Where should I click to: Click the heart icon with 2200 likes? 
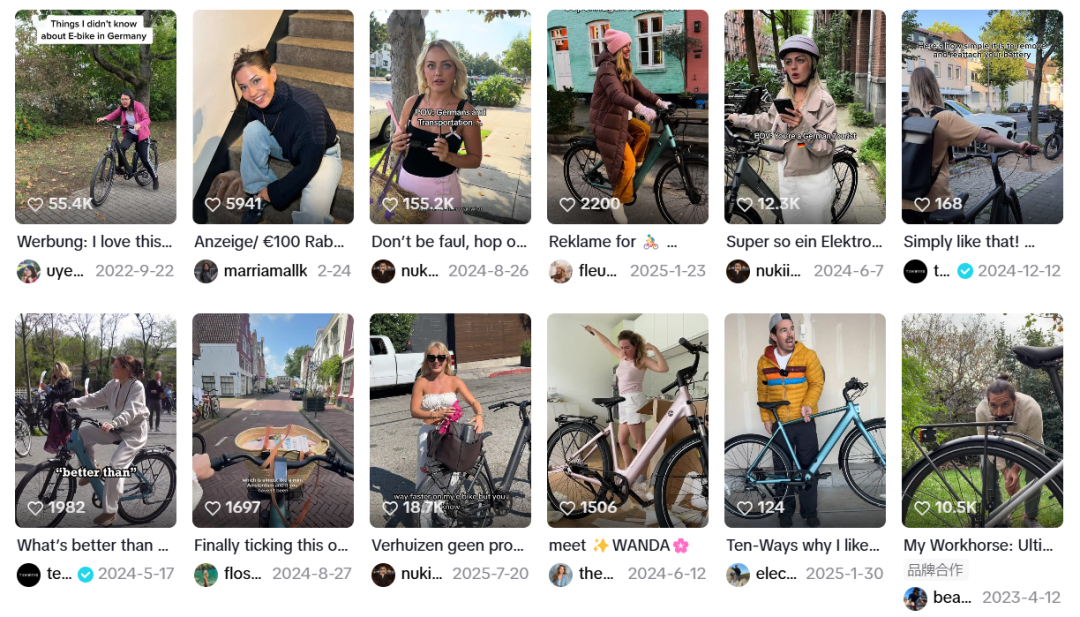(567, 204)
